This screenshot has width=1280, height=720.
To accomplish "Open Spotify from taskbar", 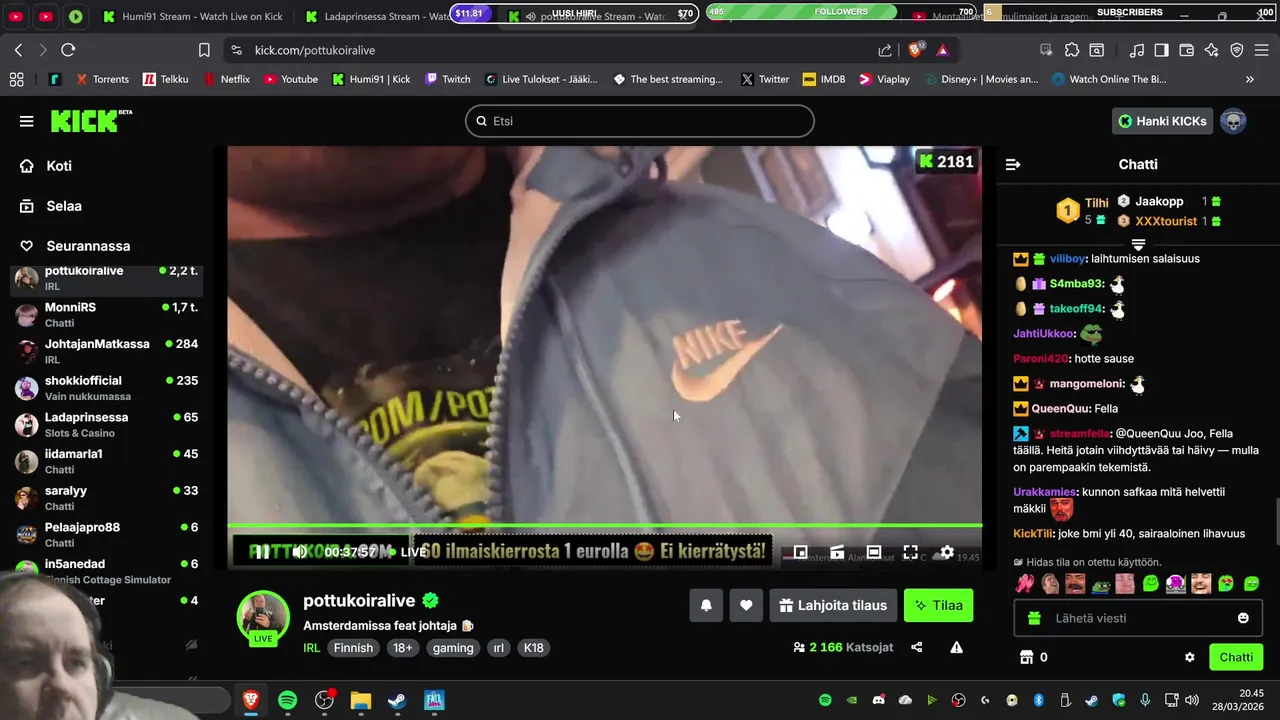I will [x=288, y=700].
